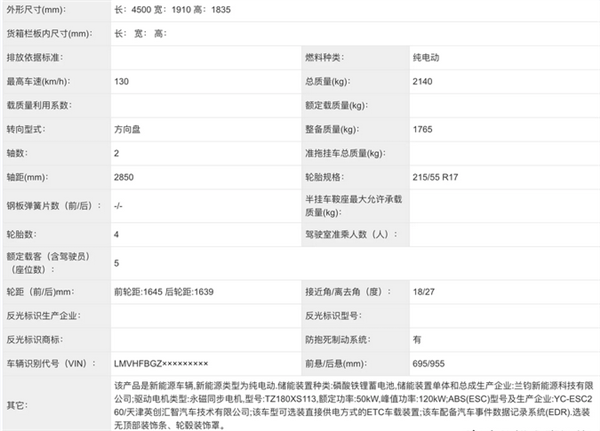Click the 反光标识生产企业 label

[x=44, y=316]
